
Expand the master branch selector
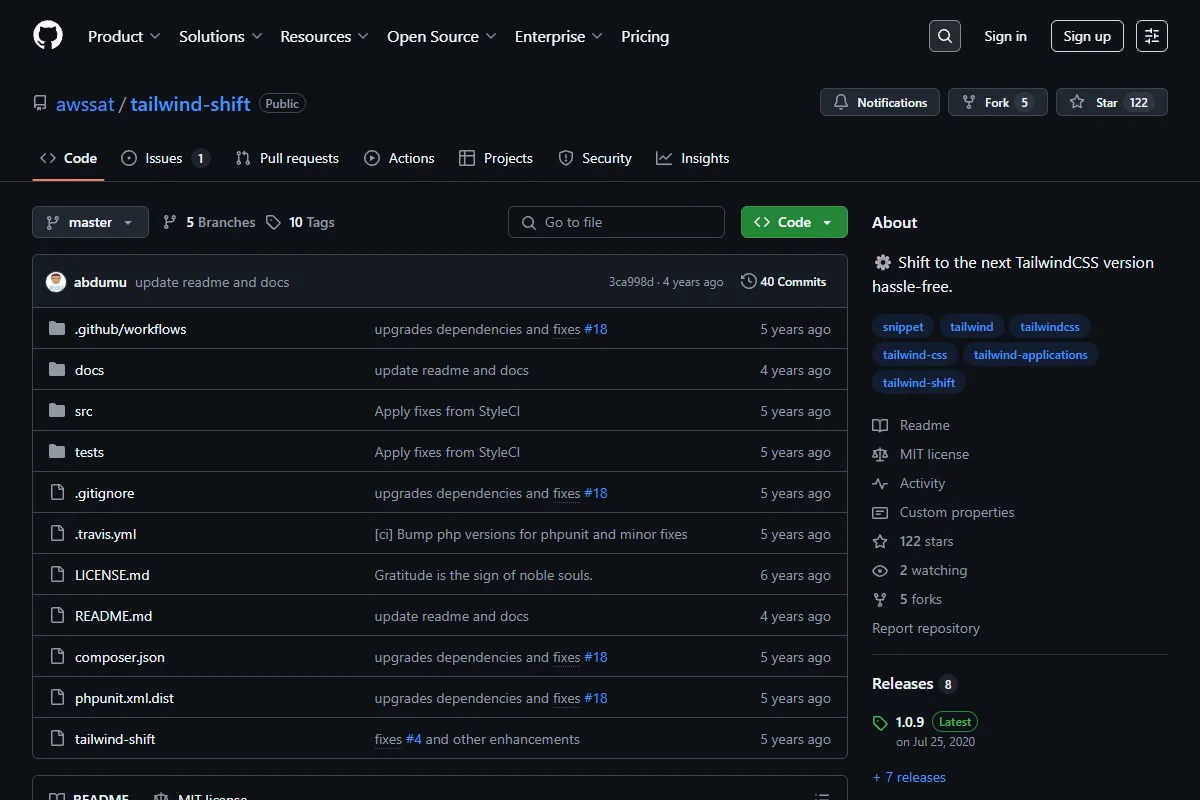click(90, 222)
